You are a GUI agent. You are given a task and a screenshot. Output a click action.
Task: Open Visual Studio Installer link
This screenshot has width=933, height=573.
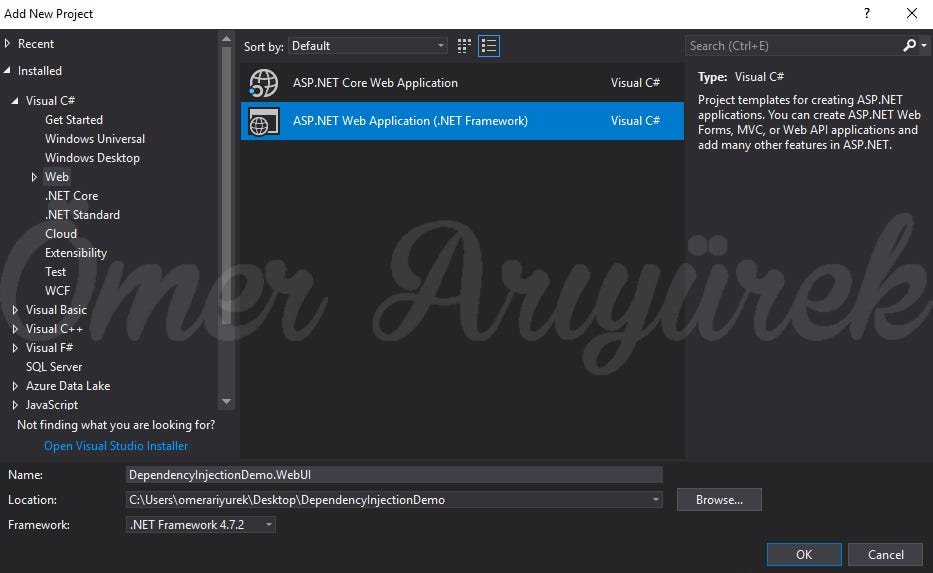click(x=116, y=446)
